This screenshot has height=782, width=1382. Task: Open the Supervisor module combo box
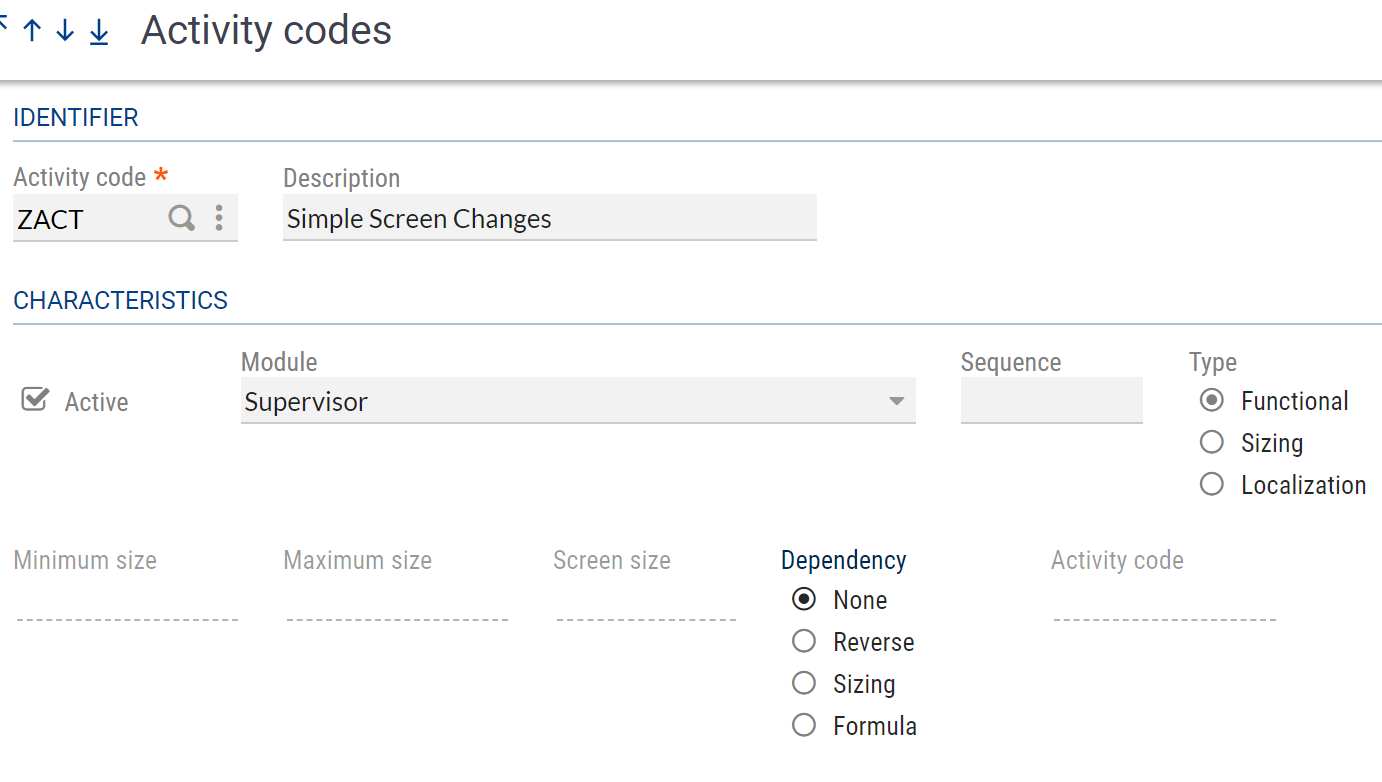560,402
